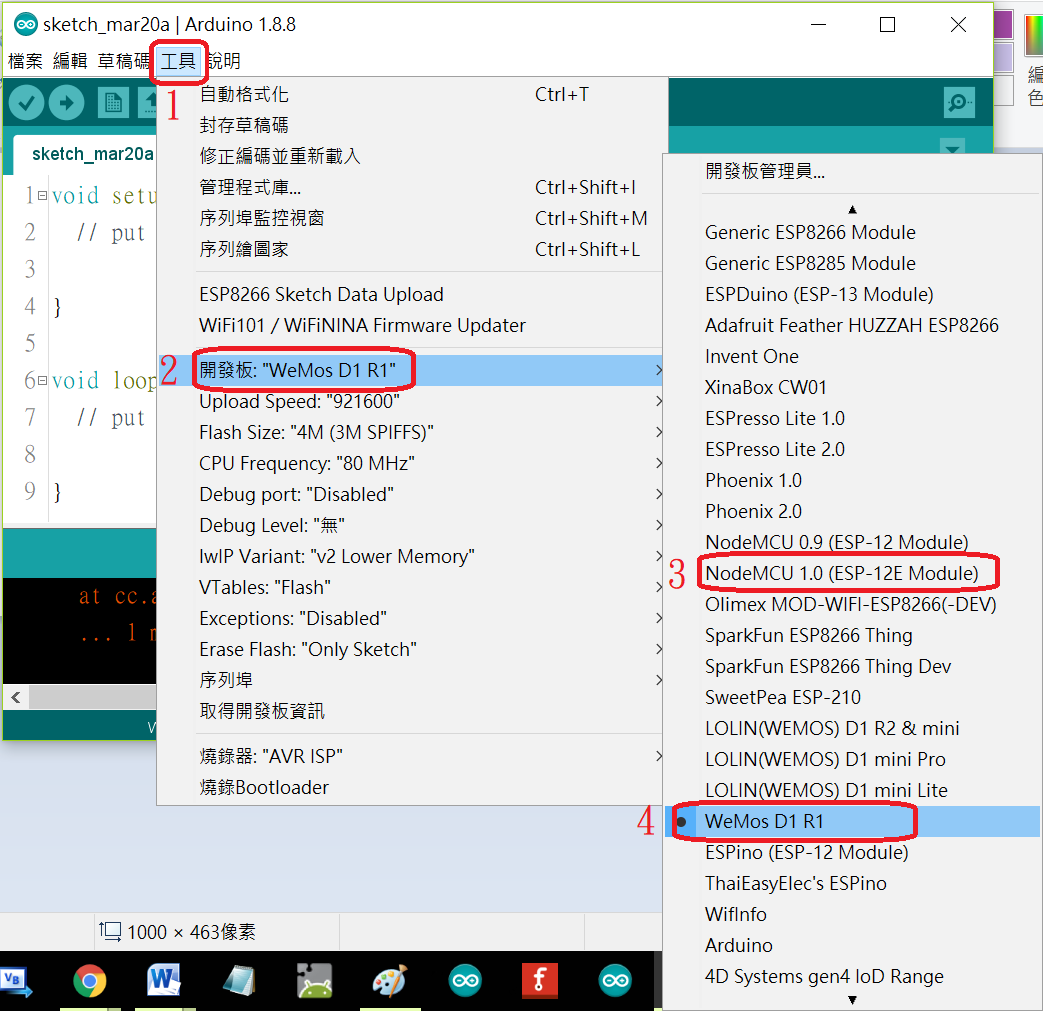Open the 草稿碼 menu
This screenshot has height=1011, width=1043.
coord(124,61)
